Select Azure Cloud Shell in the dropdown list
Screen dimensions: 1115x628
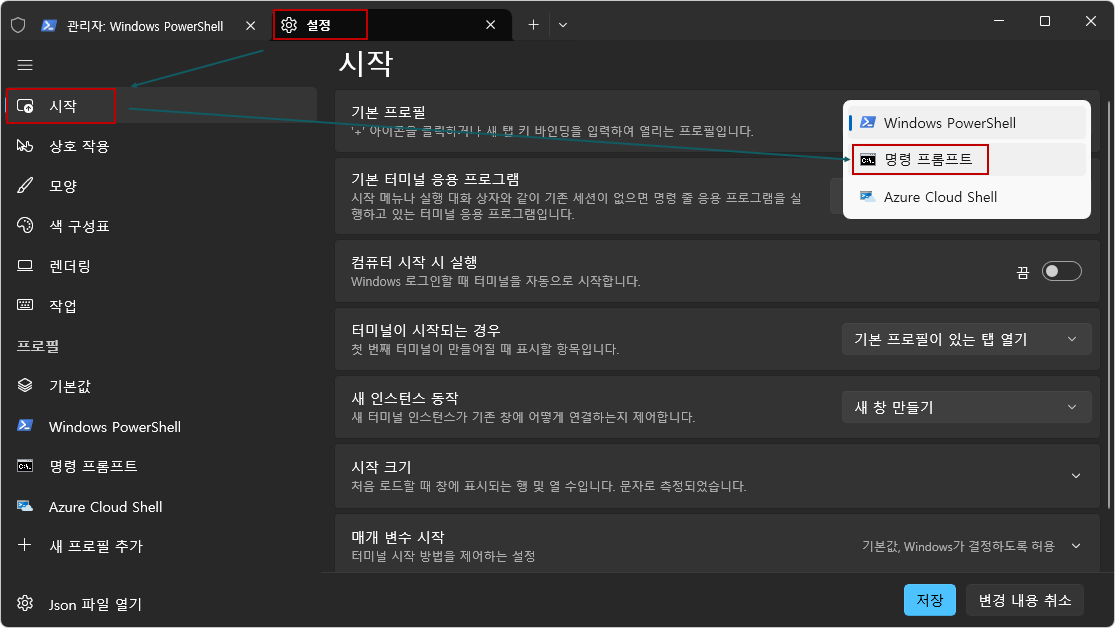967,197
